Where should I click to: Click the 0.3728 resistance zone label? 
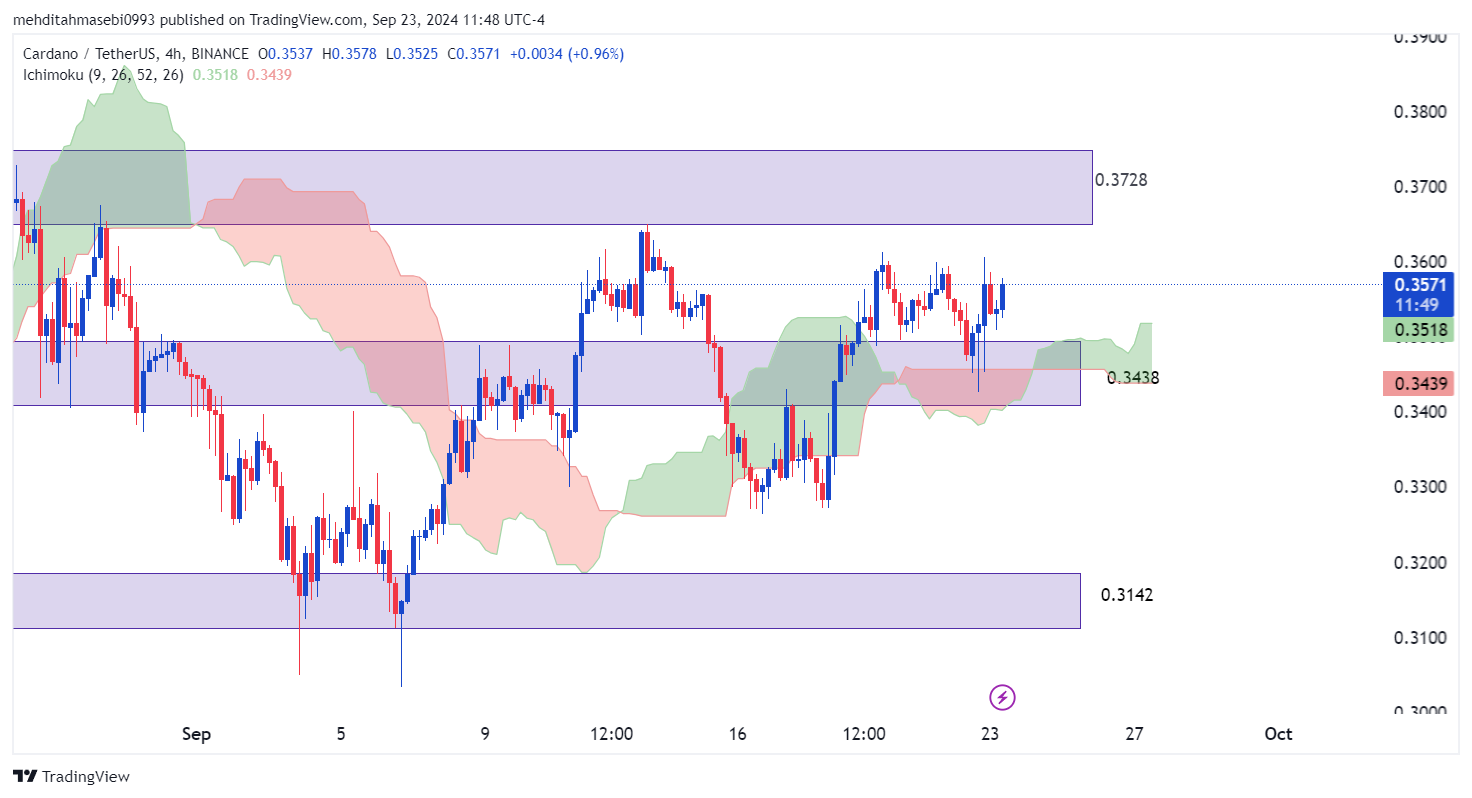point(1121,180)
